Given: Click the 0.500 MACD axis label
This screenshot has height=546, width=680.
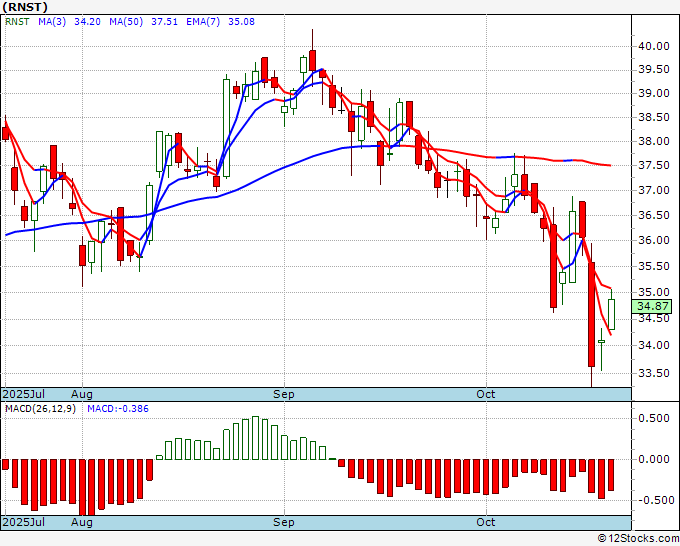Looking at the screenshot, I should [654, 418].
